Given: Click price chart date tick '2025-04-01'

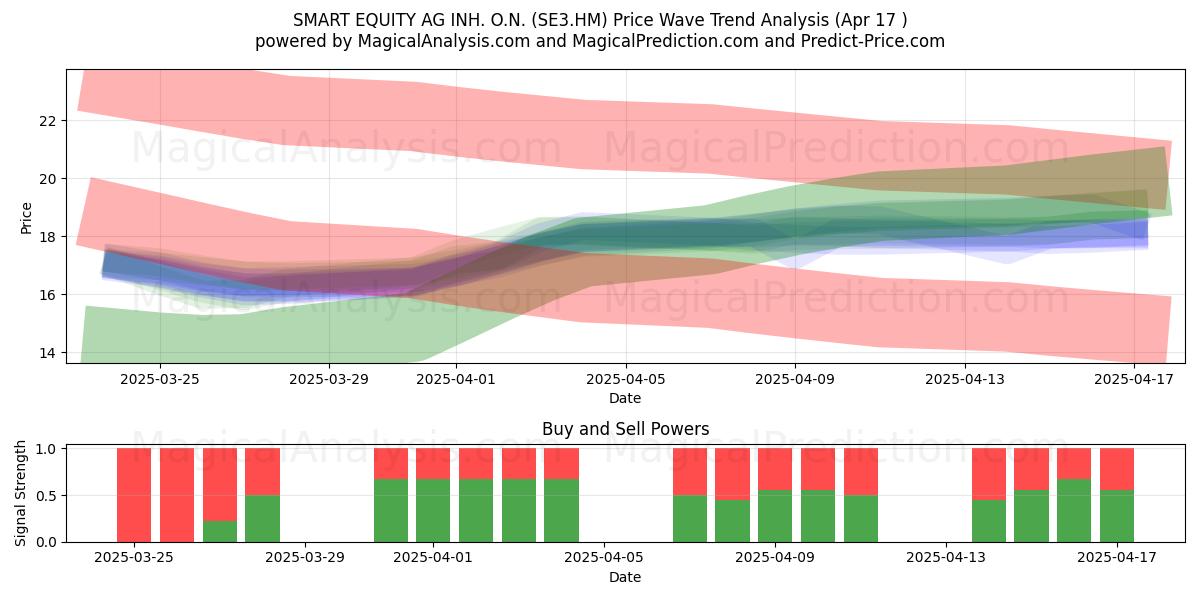Looking at the screenshot, I should pyautogui.click(x=456, y=379).
